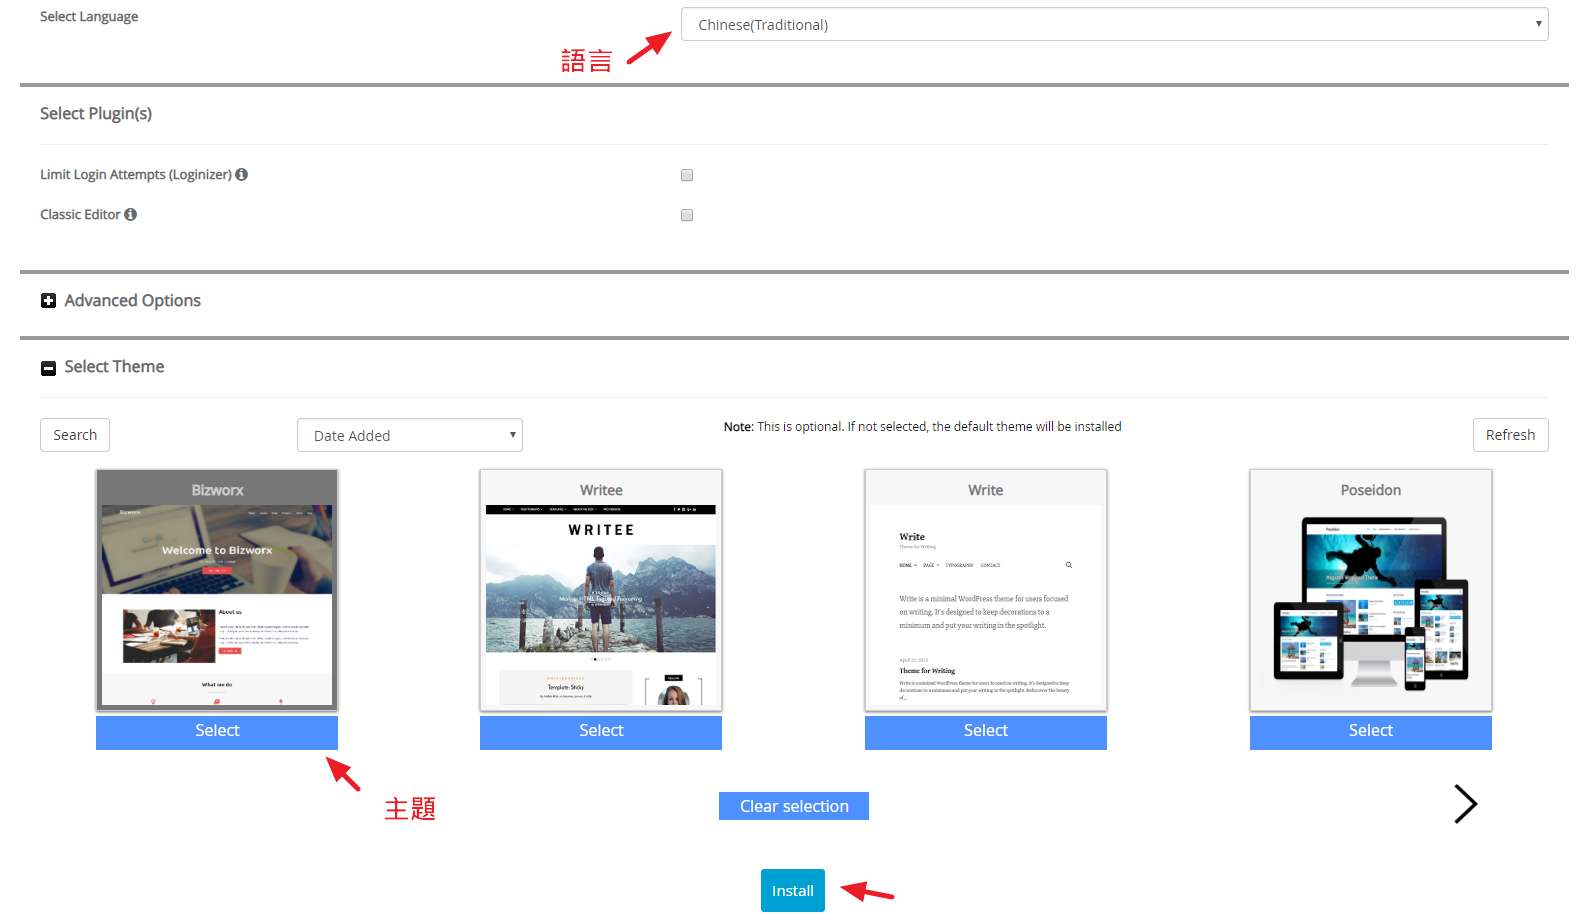
Task: Select the Bizworx theme
Action: [217, 731]
